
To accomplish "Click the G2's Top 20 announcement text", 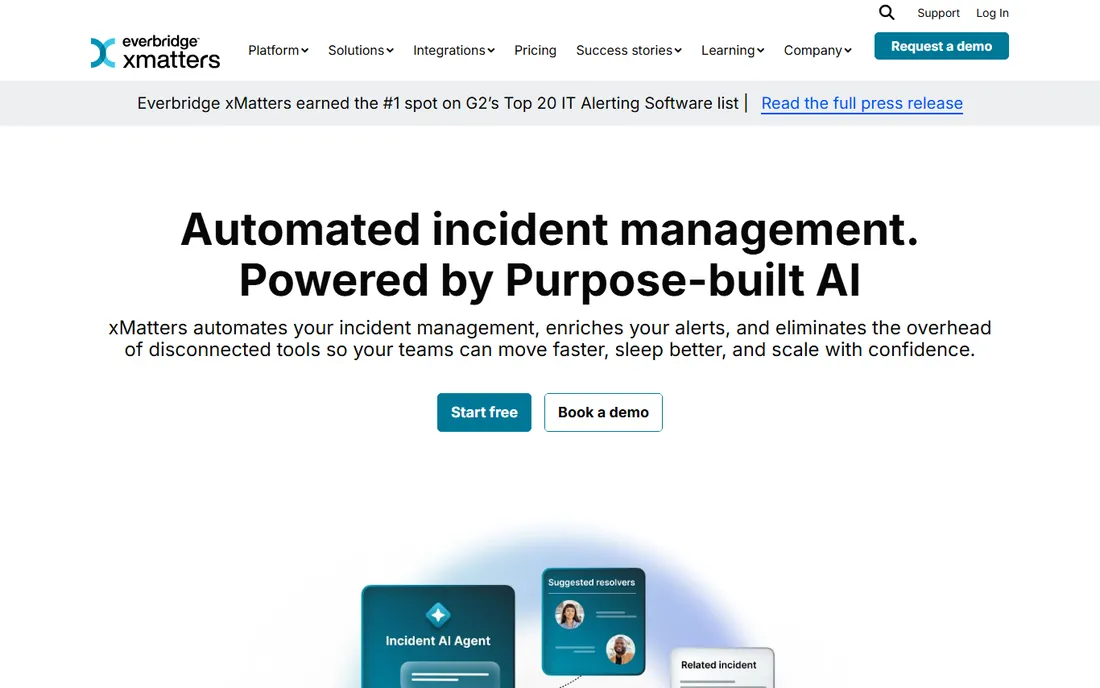I will [x=438, y=103].
